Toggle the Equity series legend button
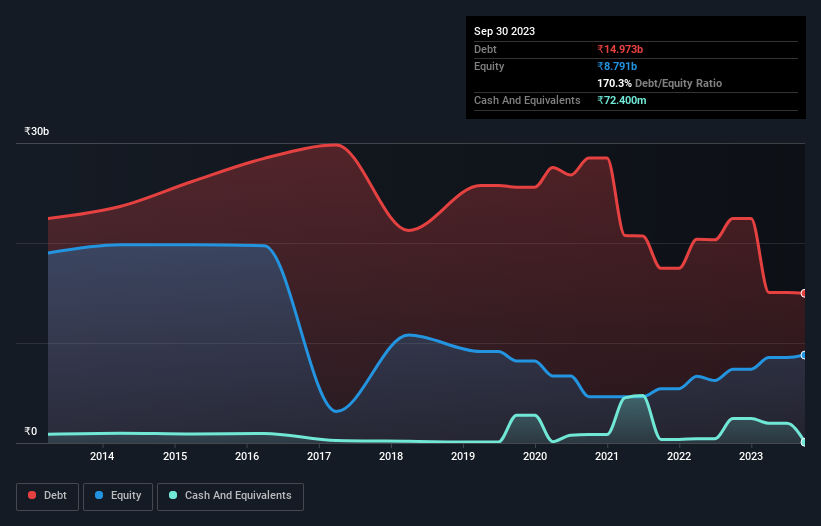 [x=118, y=496]
